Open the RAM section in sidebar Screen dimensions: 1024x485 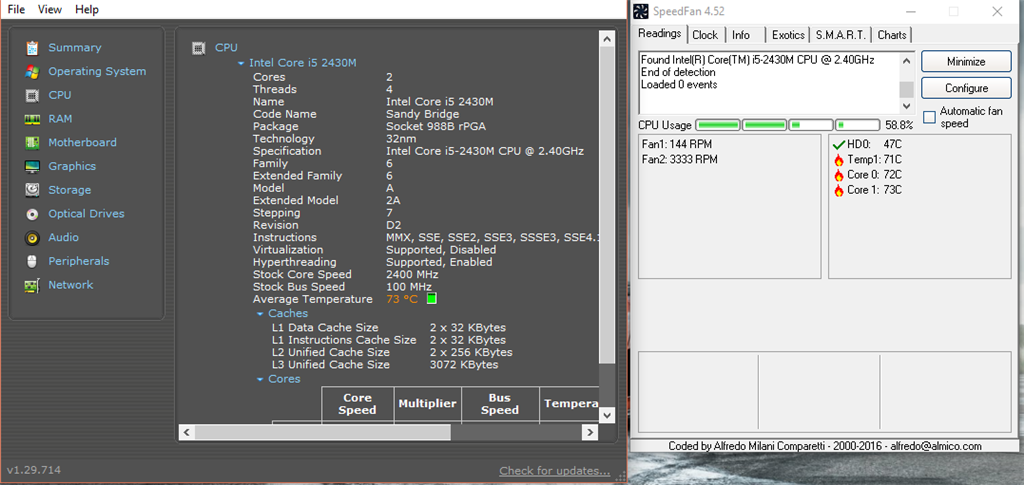60,119
